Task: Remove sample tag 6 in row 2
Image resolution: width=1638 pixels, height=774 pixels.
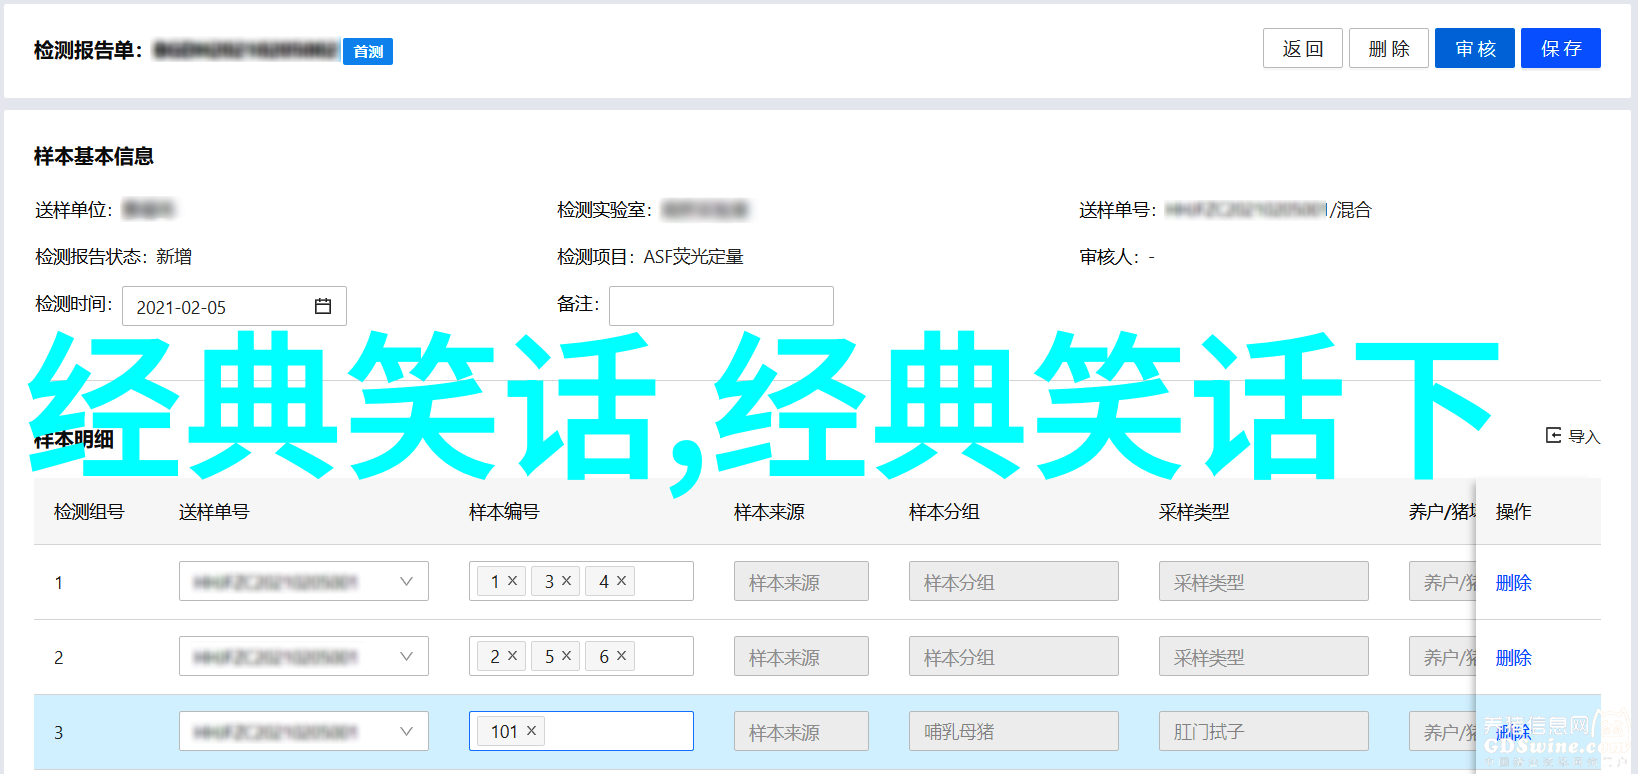Action: click(621, 655)
